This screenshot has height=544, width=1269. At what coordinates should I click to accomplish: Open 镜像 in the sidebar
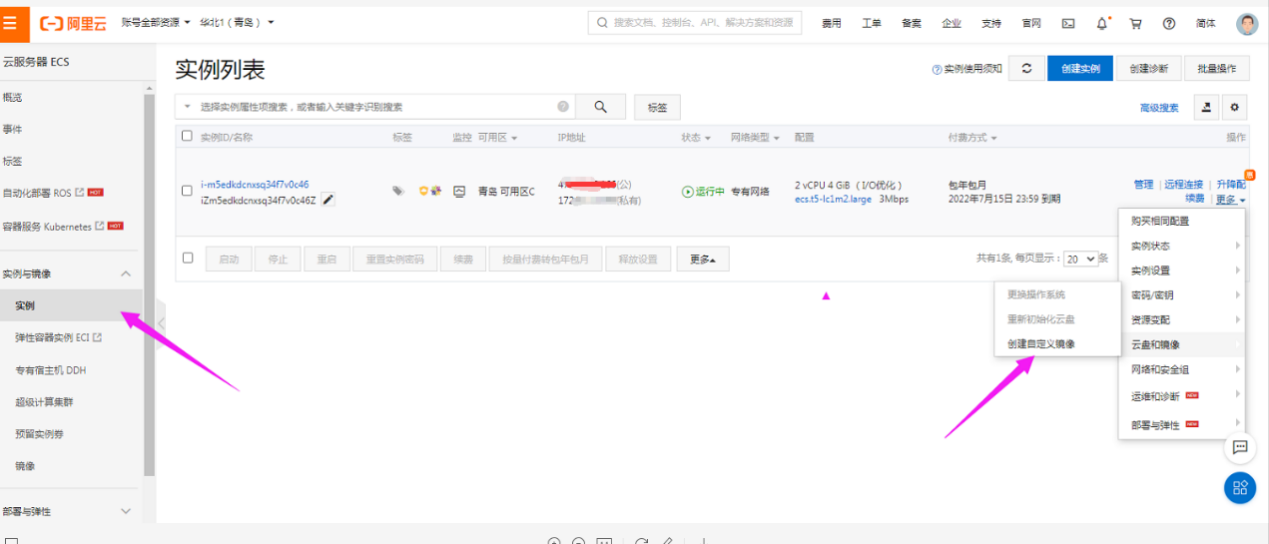[x=25, y=466]
